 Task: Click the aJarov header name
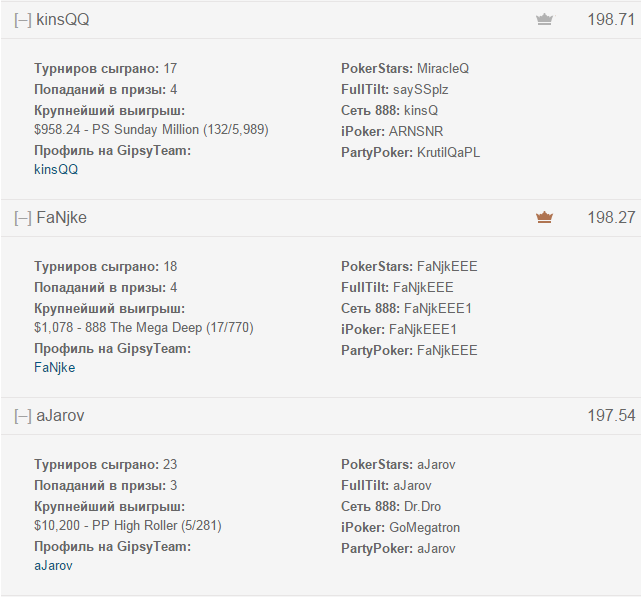(x=60, y=416)
